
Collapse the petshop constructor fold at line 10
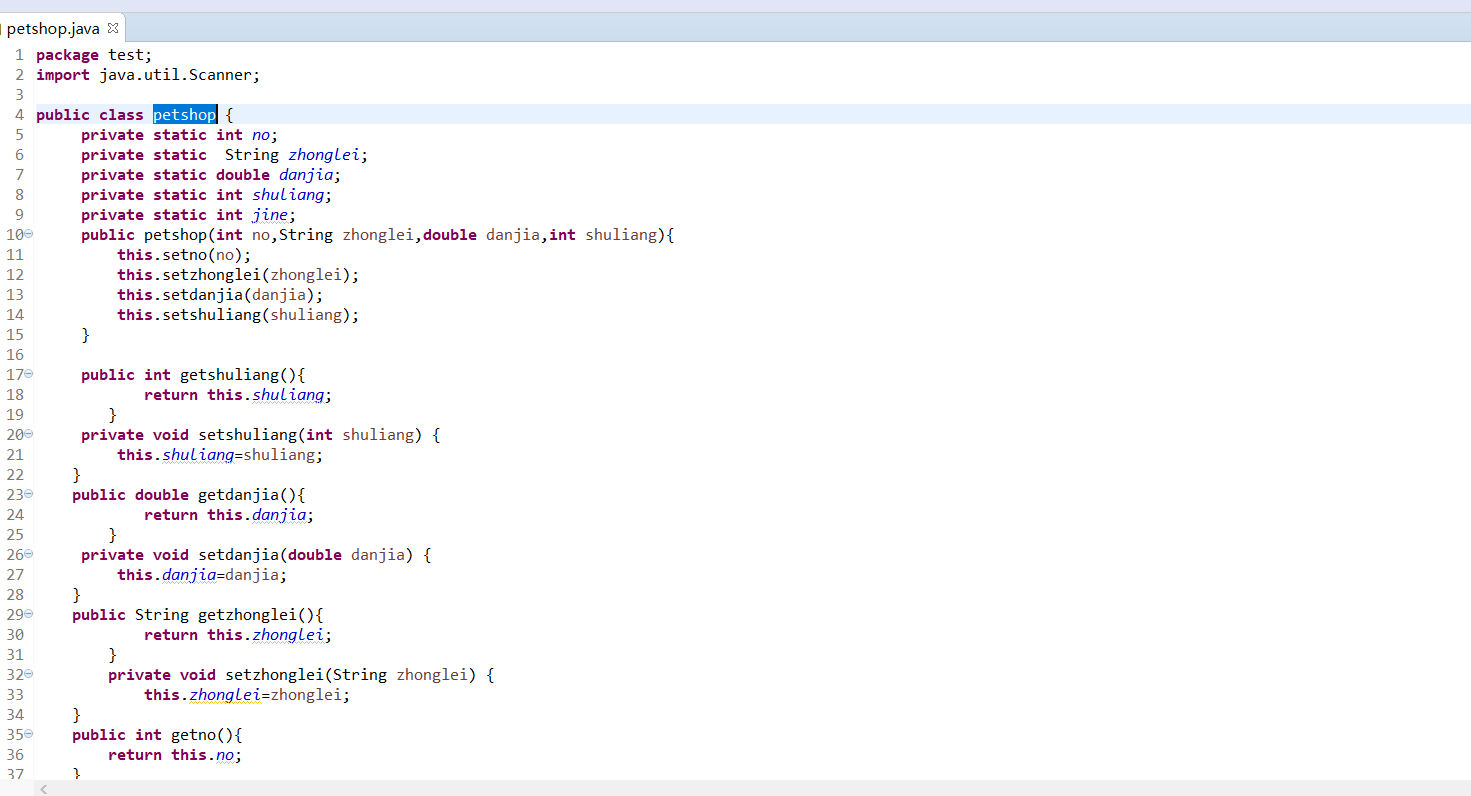28,234
